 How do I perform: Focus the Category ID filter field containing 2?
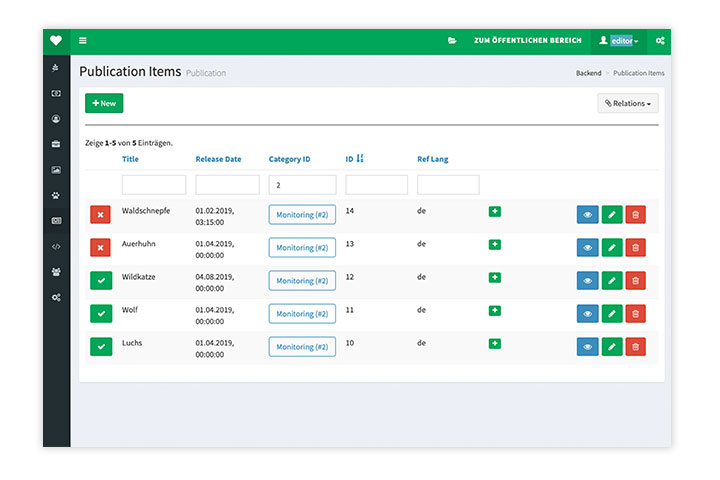click(302, 185)
